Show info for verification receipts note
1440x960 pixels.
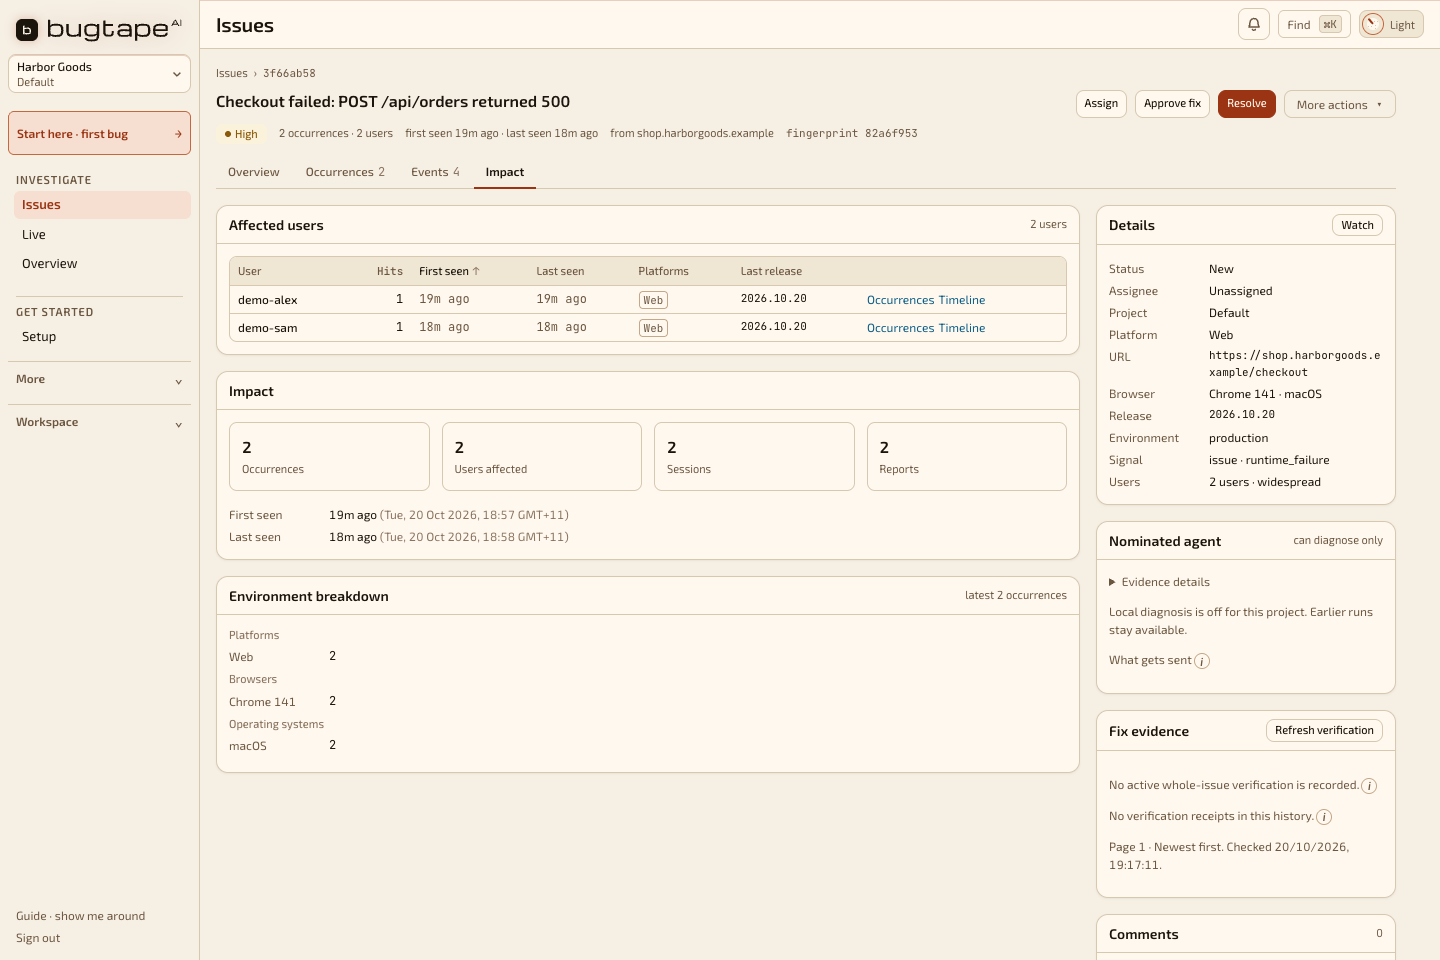point(1324,817)
